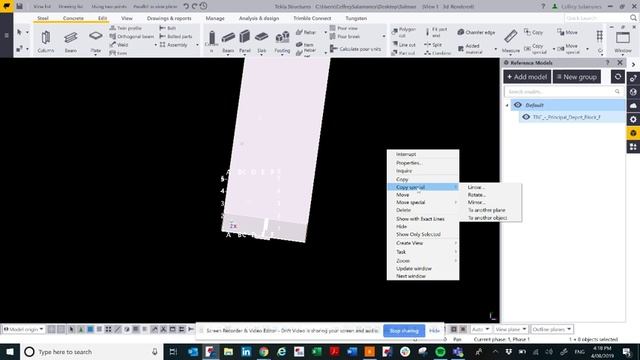This screenshot has height=360, width=640.
Task: Click Calculate pour units
Action: pos(356,49)
